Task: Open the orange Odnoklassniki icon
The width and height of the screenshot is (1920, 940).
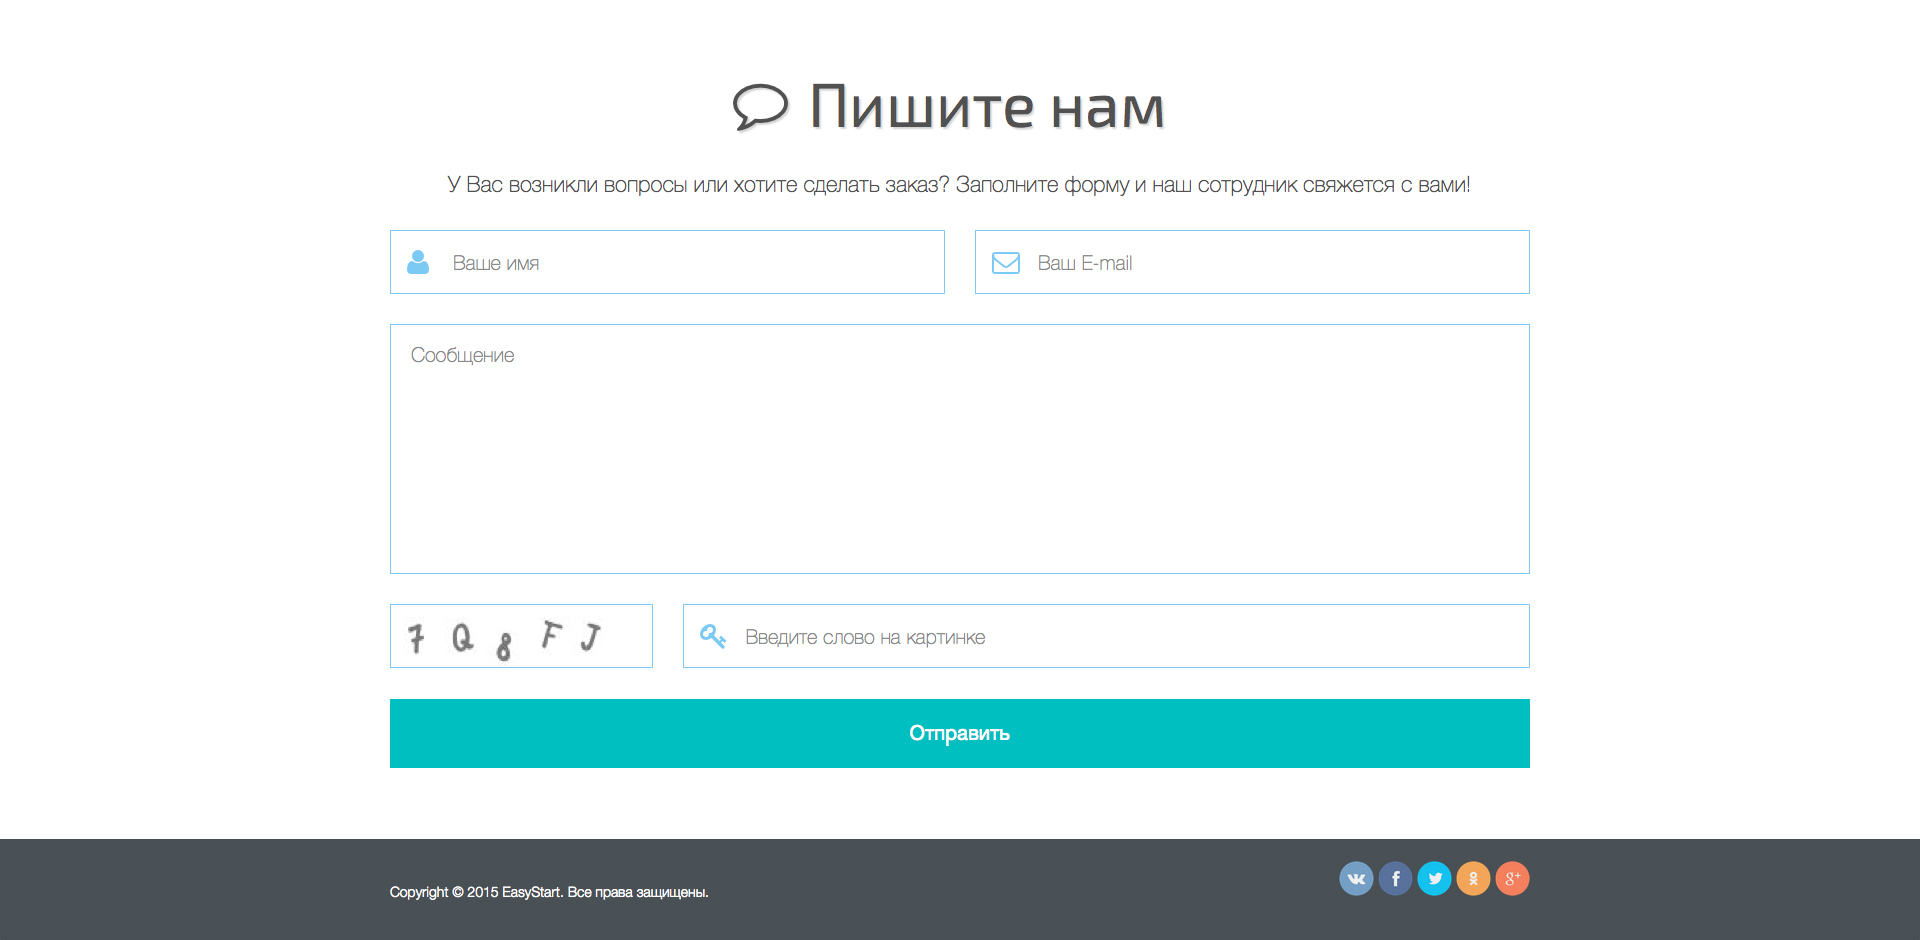Action: coord(1473,879)
